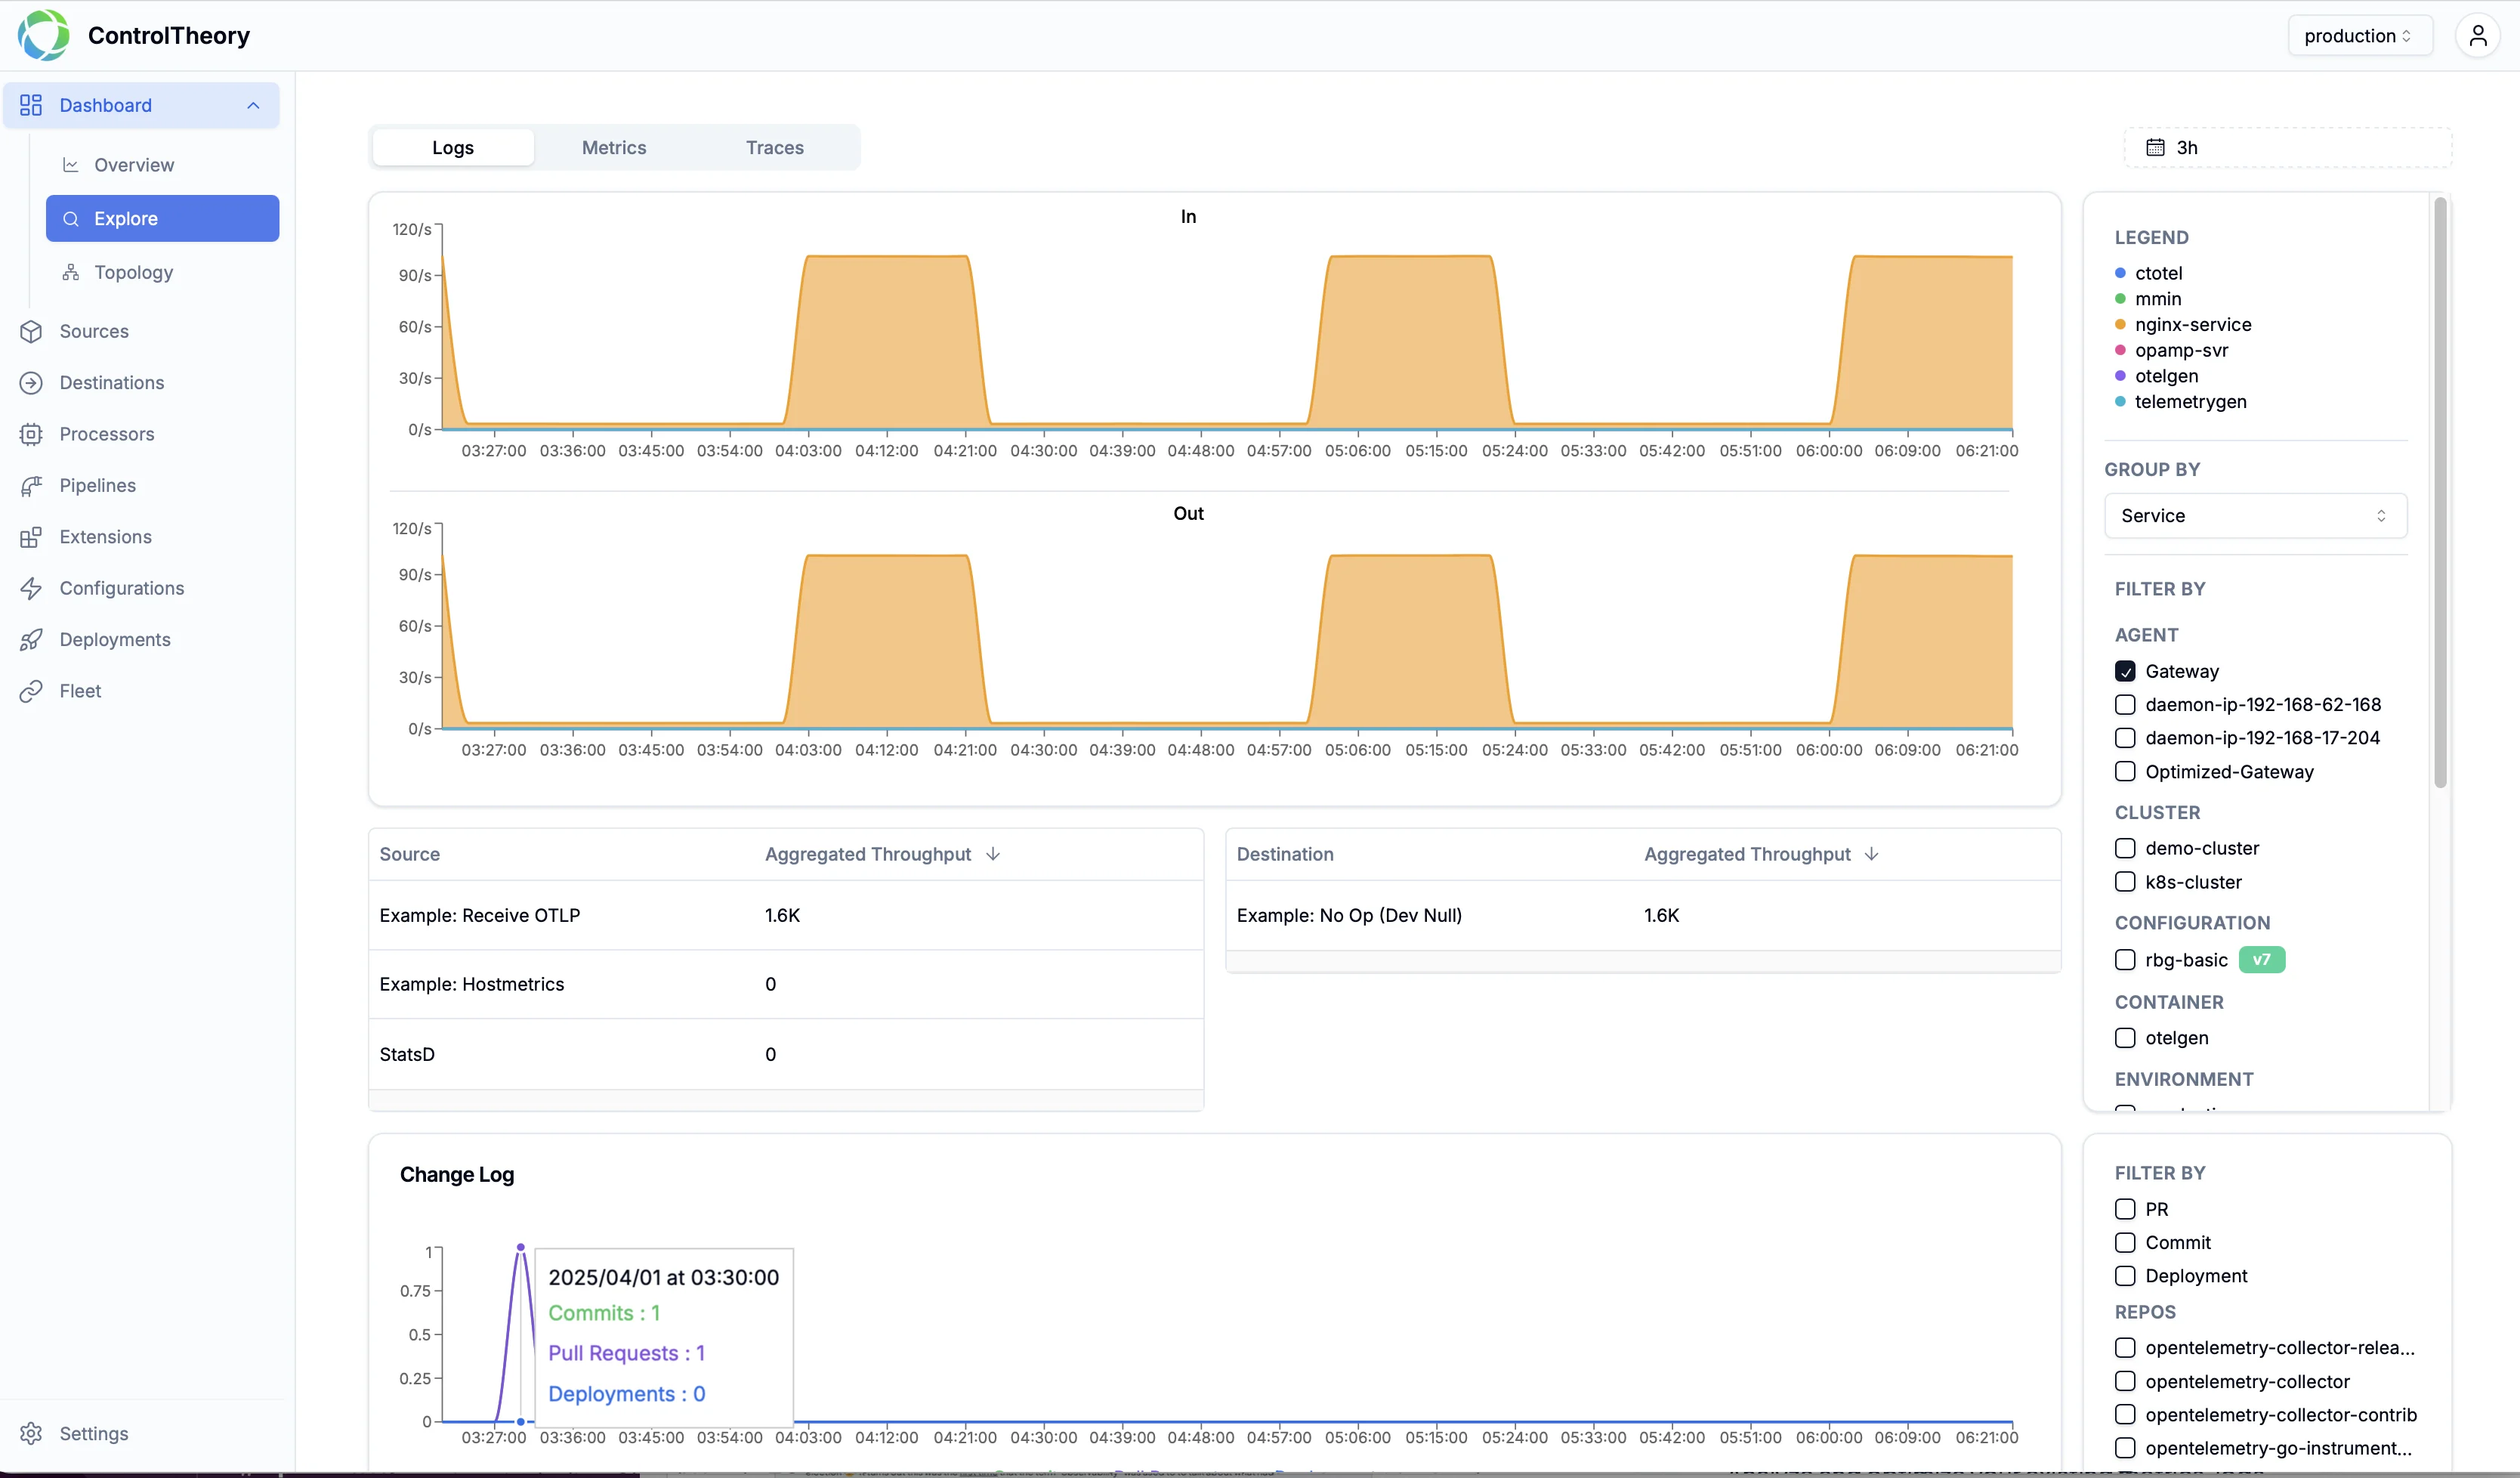Viewport: 2520px width, 1478px height.
Task: Click the Processors chip icon
Action: [31, 434]
